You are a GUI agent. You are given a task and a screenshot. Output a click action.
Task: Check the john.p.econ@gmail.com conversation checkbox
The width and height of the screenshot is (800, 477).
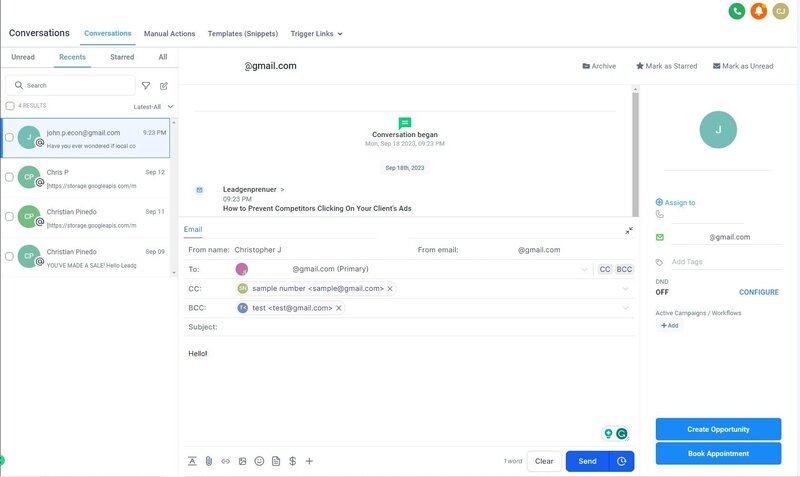(x=9, y=137)
